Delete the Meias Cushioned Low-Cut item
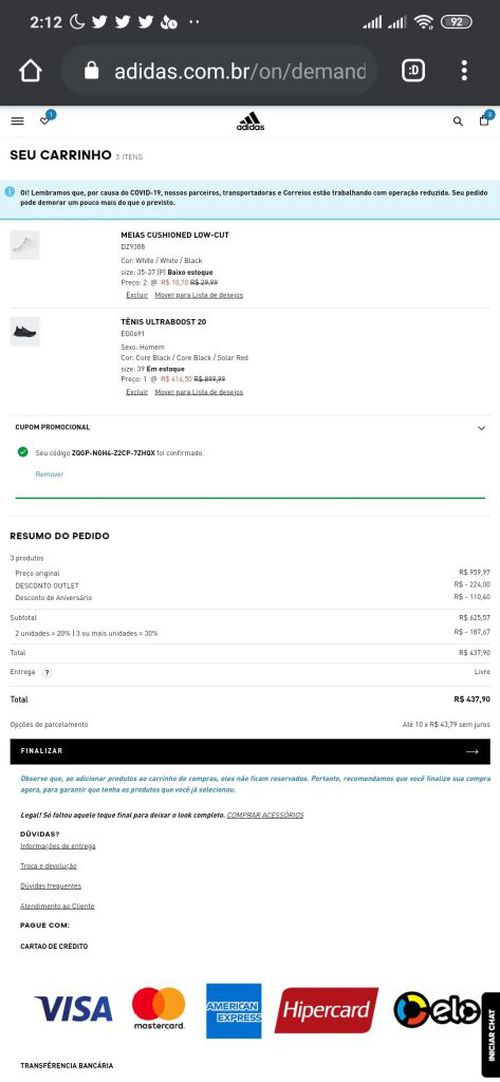 pyautogui.click(x=137, y=295)
